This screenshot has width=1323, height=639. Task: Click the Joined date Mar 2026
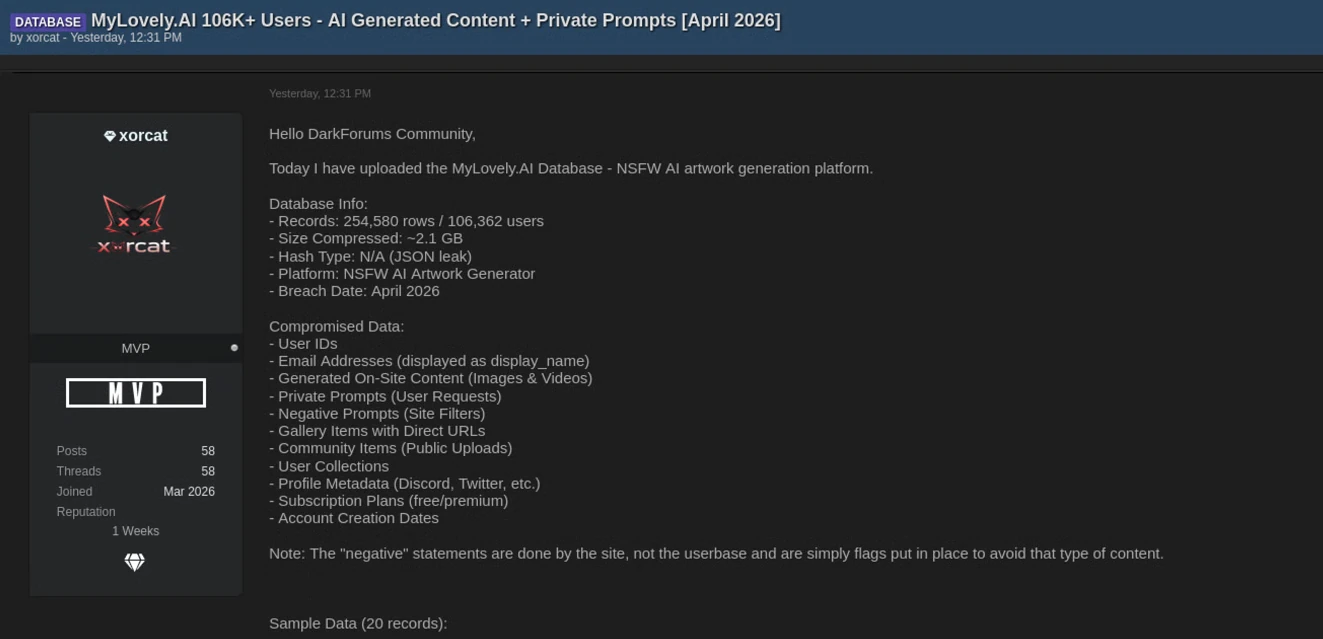coord(189,492)
